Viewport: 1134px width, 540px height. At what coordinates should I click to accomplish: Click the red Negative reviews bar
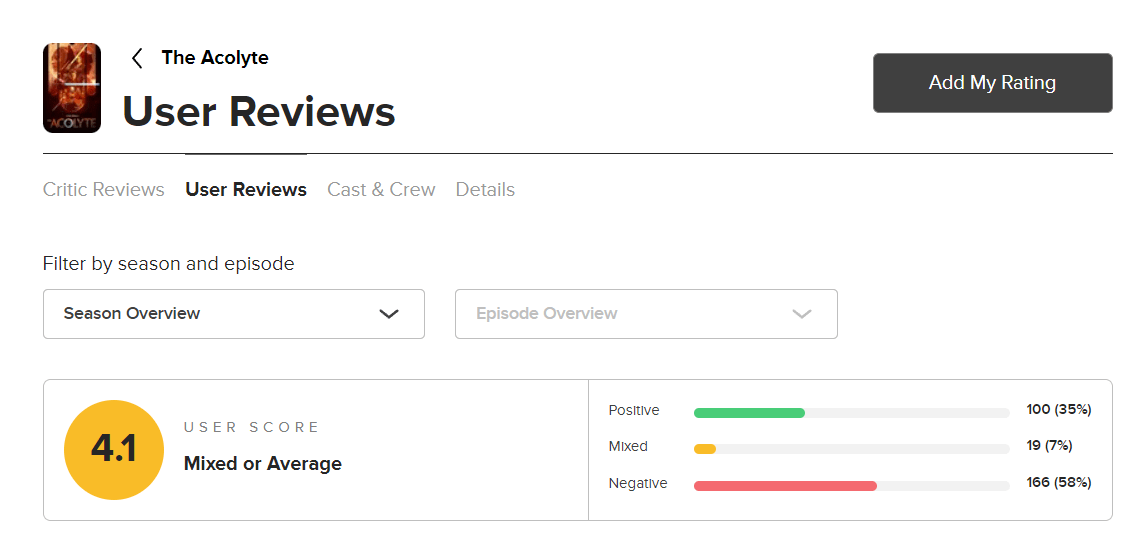point(785,486)
